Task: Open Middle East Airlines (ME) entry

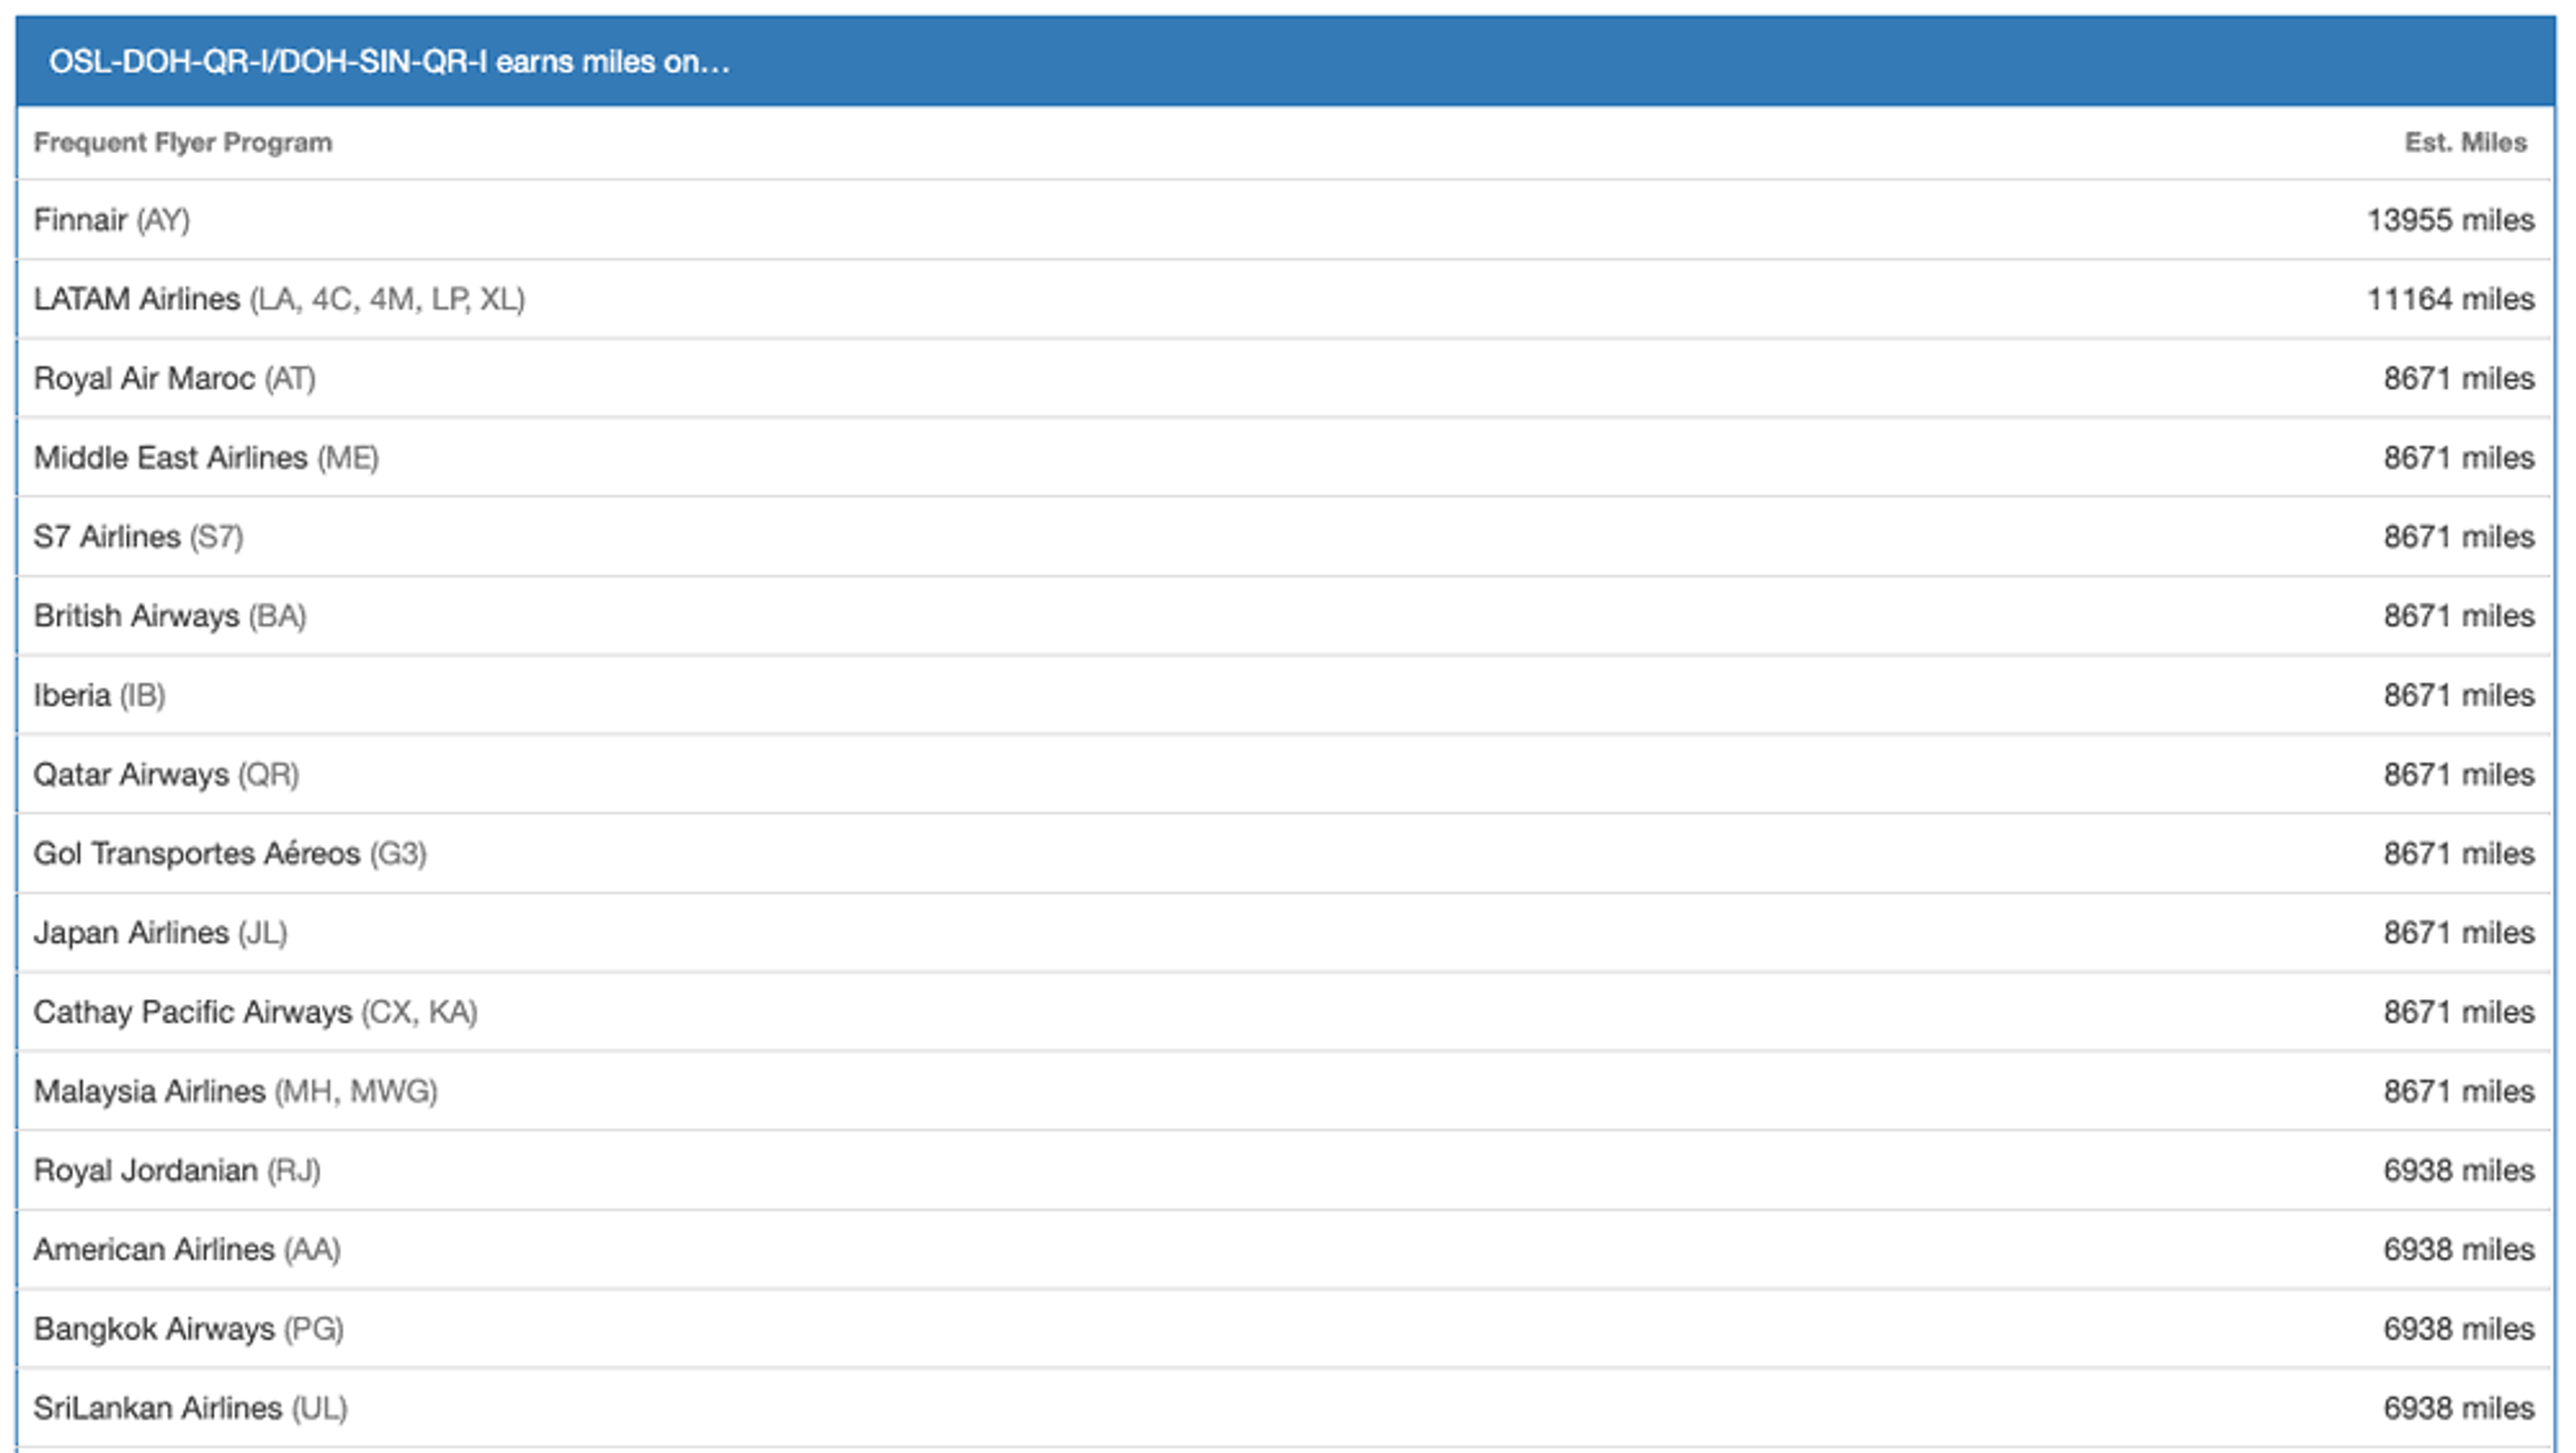Action: [x=206, y=458]
